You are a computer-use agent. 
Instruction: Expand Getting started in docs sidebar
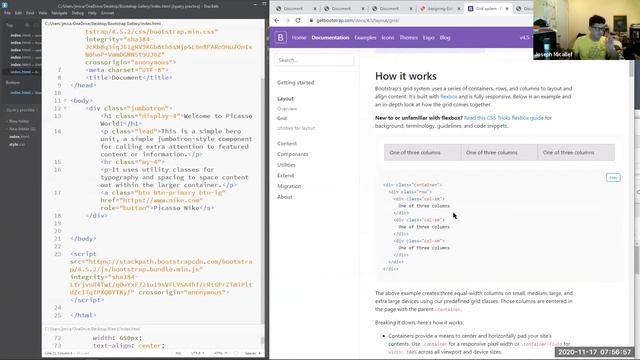[x=296, y=82]
